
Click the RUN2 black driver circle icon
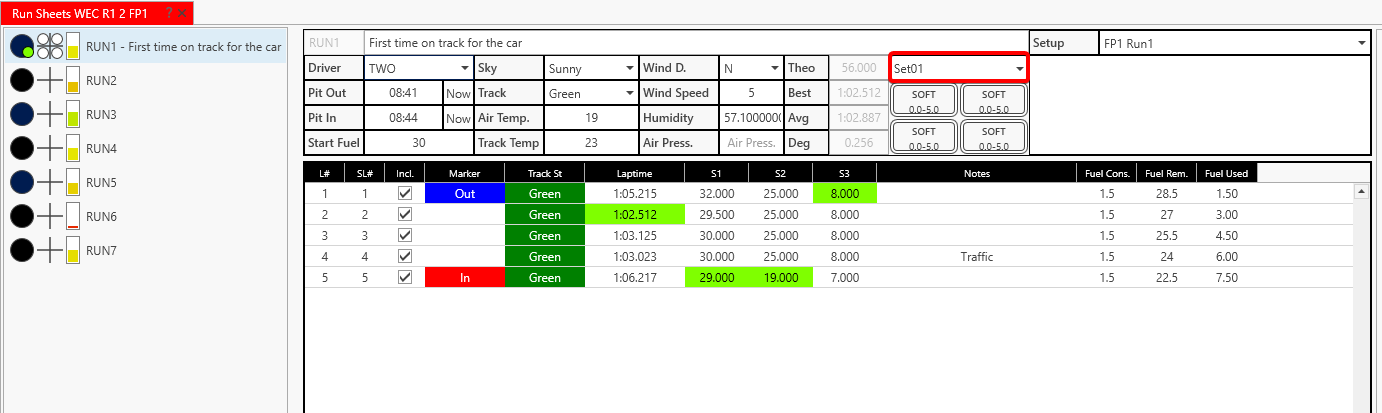[x=21, y=80]
